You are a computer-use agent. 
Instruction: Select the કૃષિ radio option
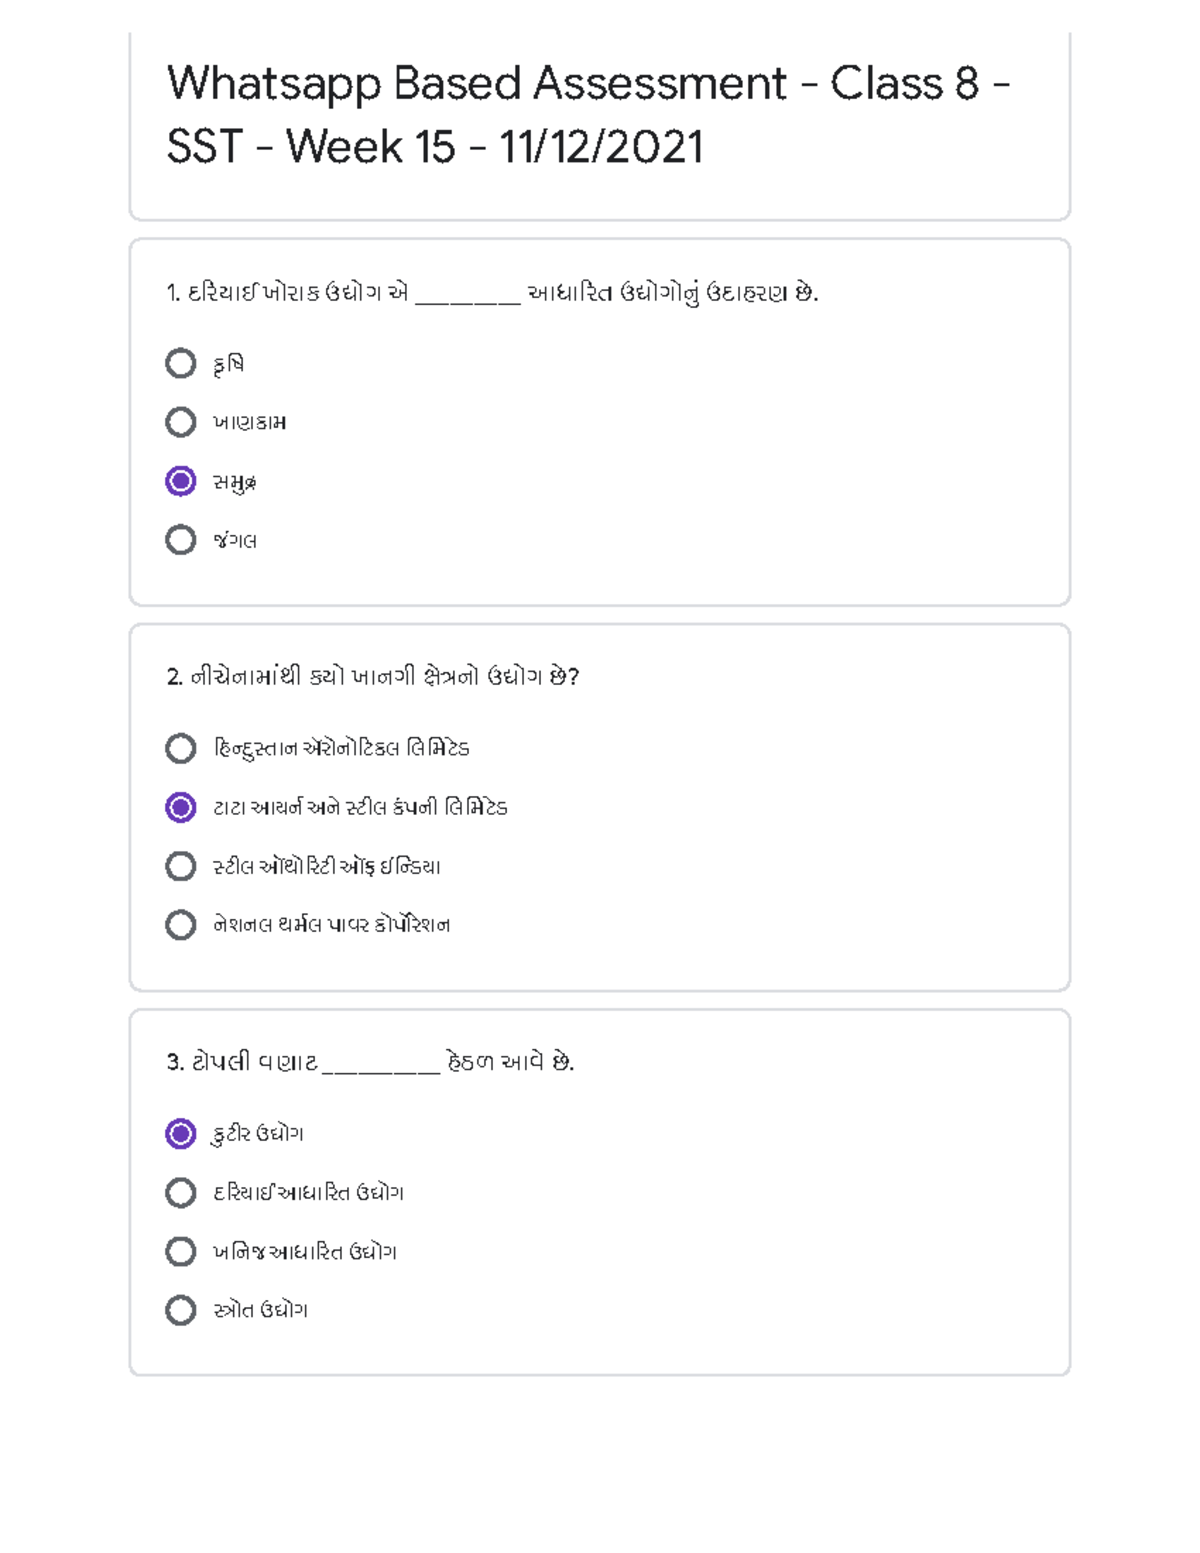(180, 363)
